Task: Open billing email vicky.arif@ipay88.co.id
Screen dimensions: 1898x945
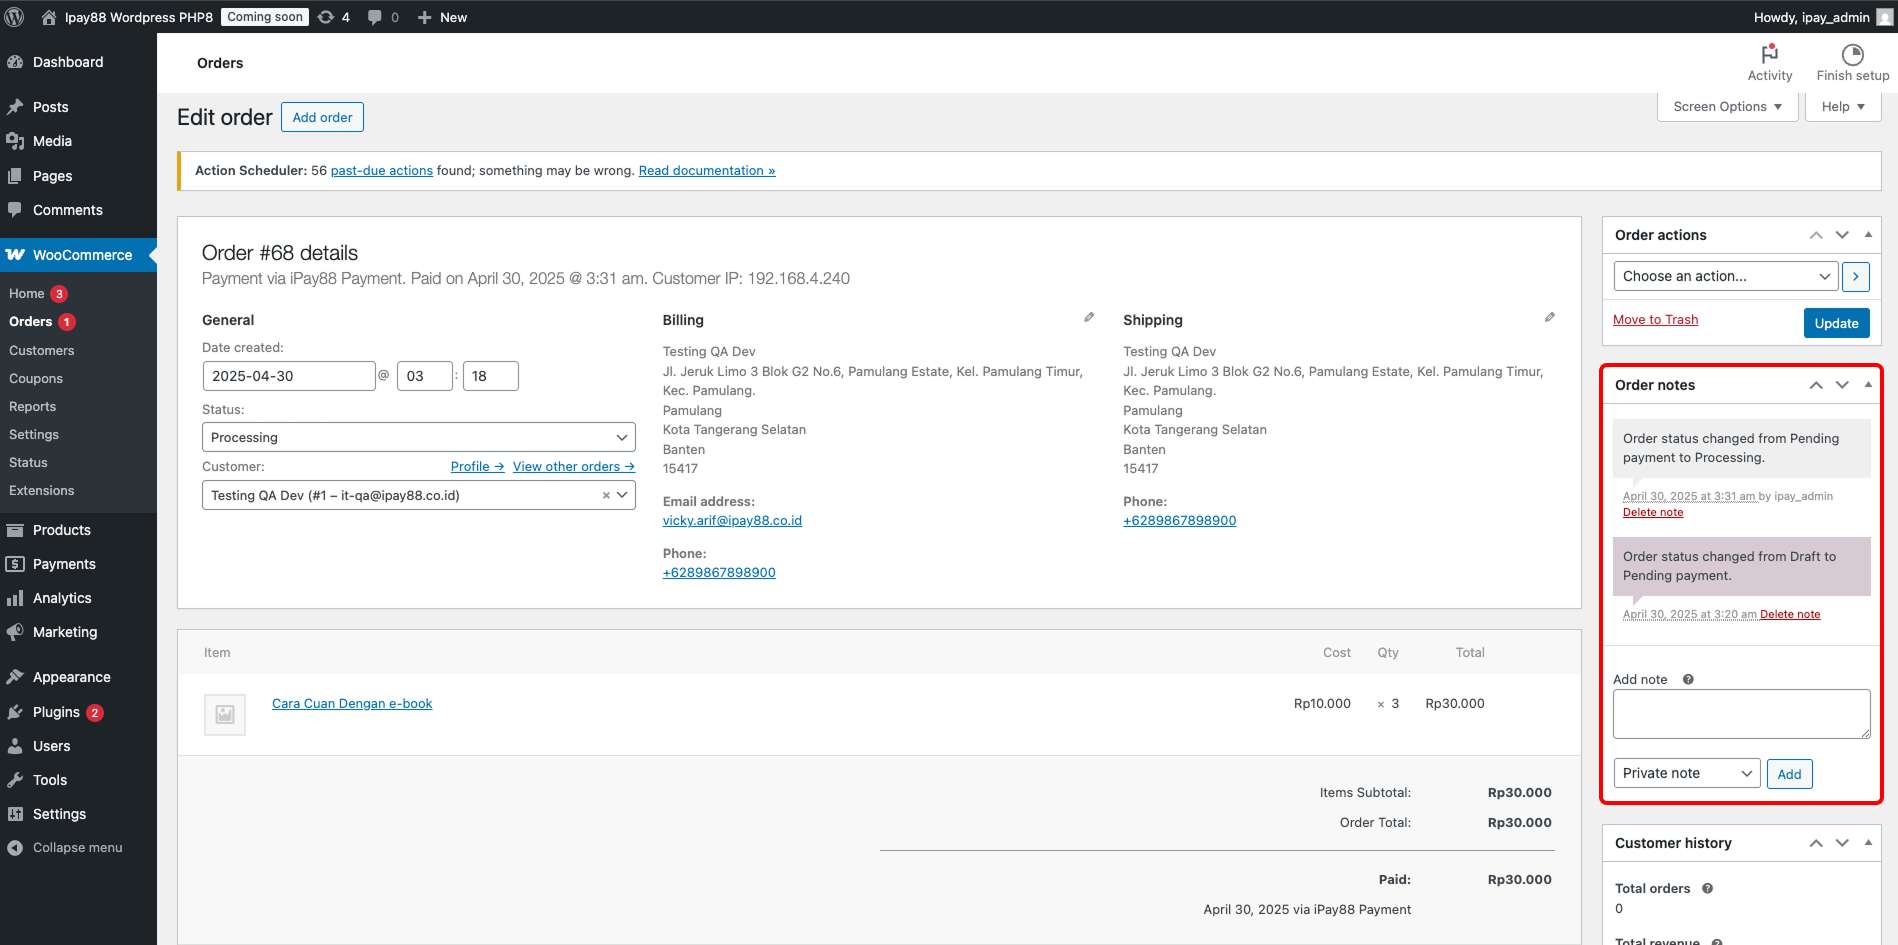Action: [x=732, y=520]
